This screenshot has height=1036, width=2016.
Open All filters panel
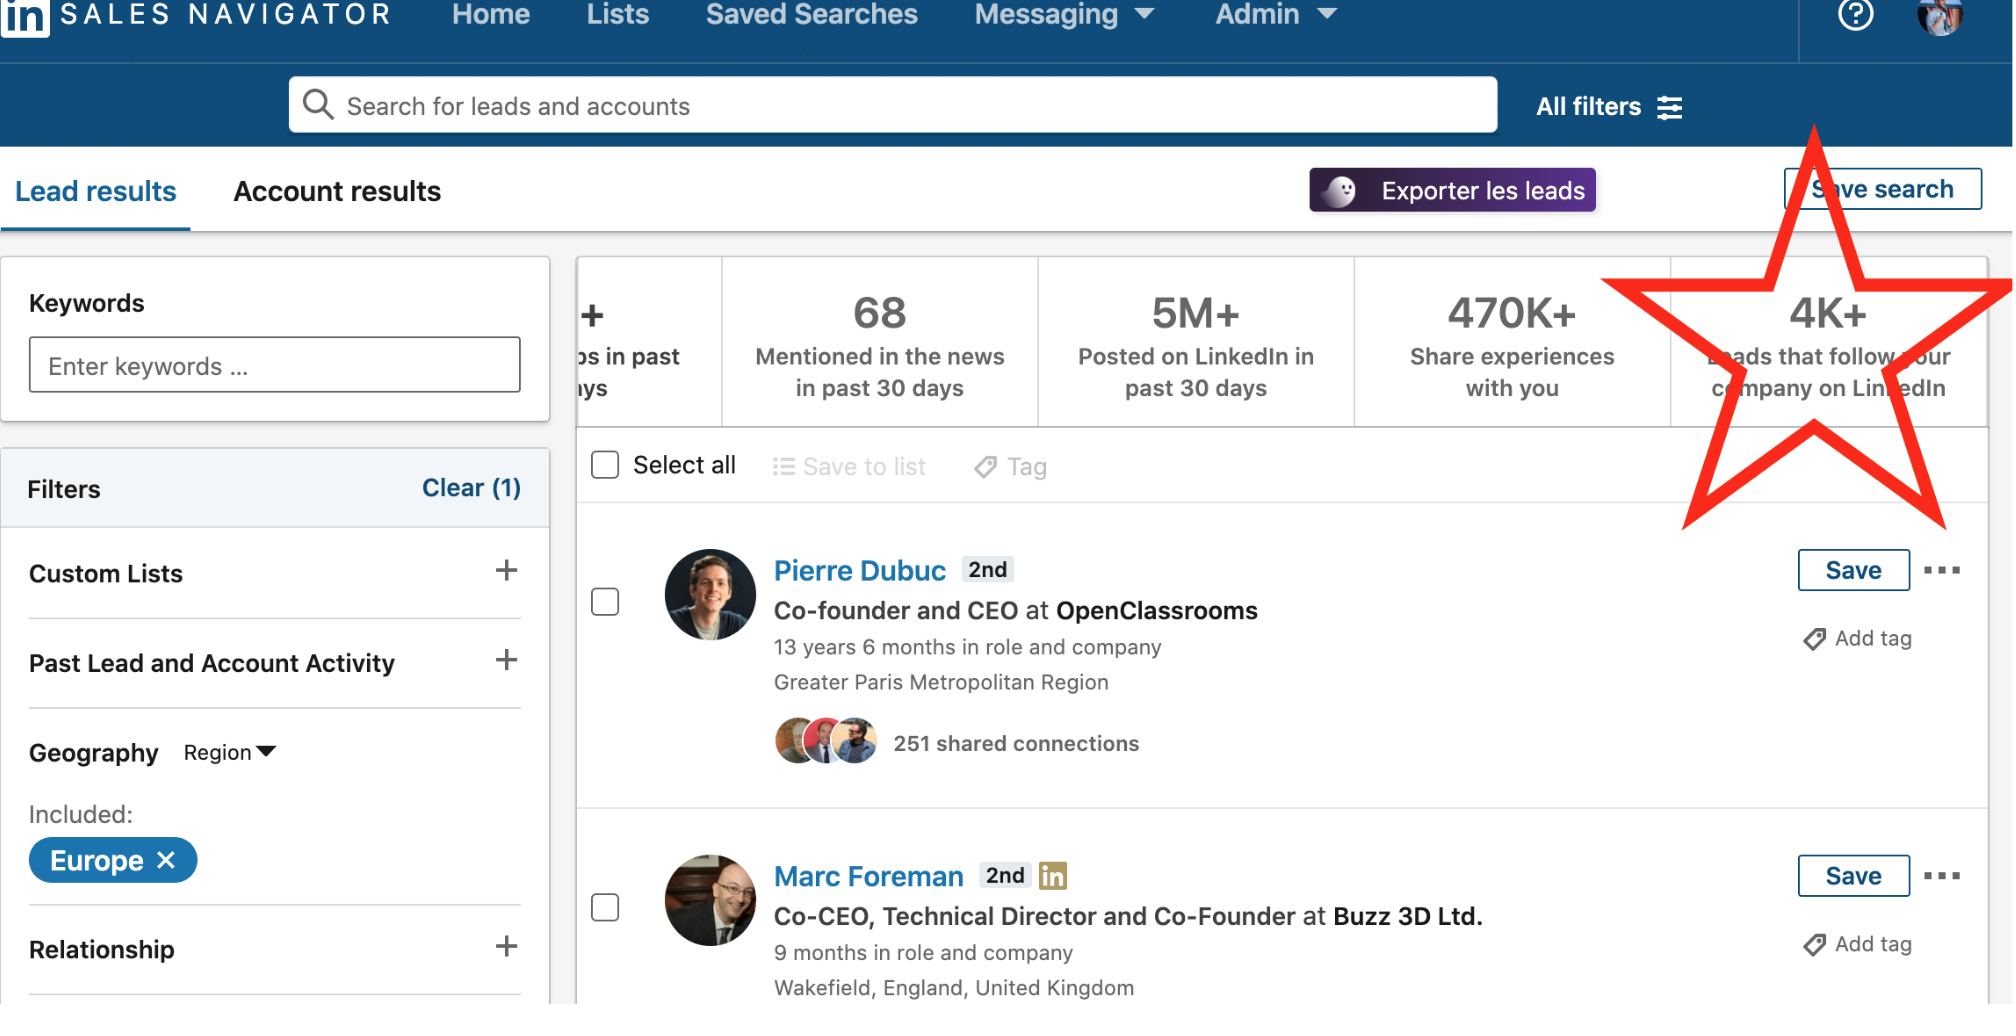1609,107
